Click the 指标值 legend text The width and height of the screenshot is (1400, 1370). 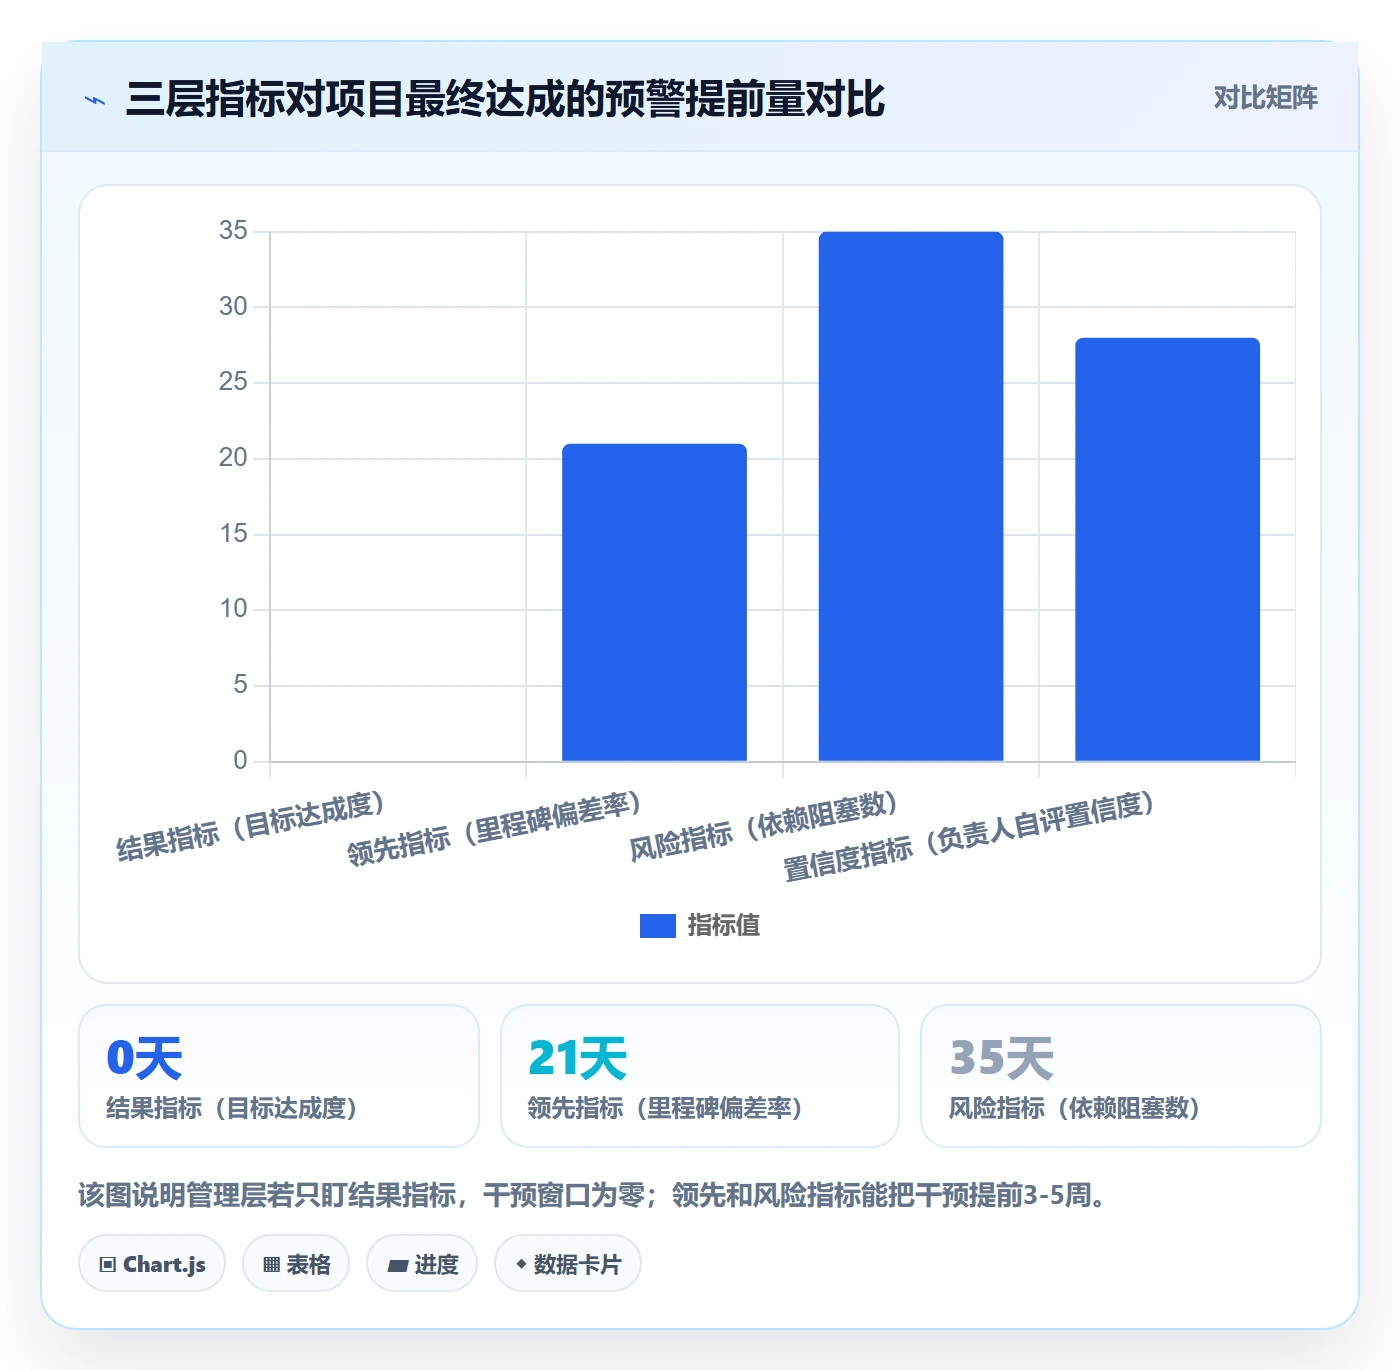pos(724,926)
